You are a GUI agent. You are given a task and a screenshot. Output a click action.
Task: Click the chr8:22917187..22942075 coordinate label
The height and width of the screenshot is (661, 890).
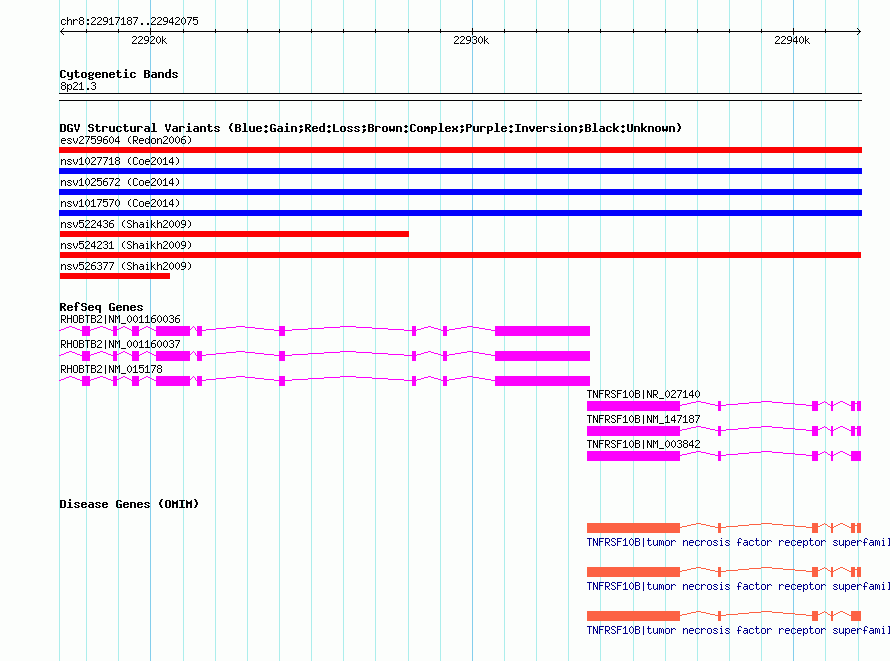[x=129, y=21]
